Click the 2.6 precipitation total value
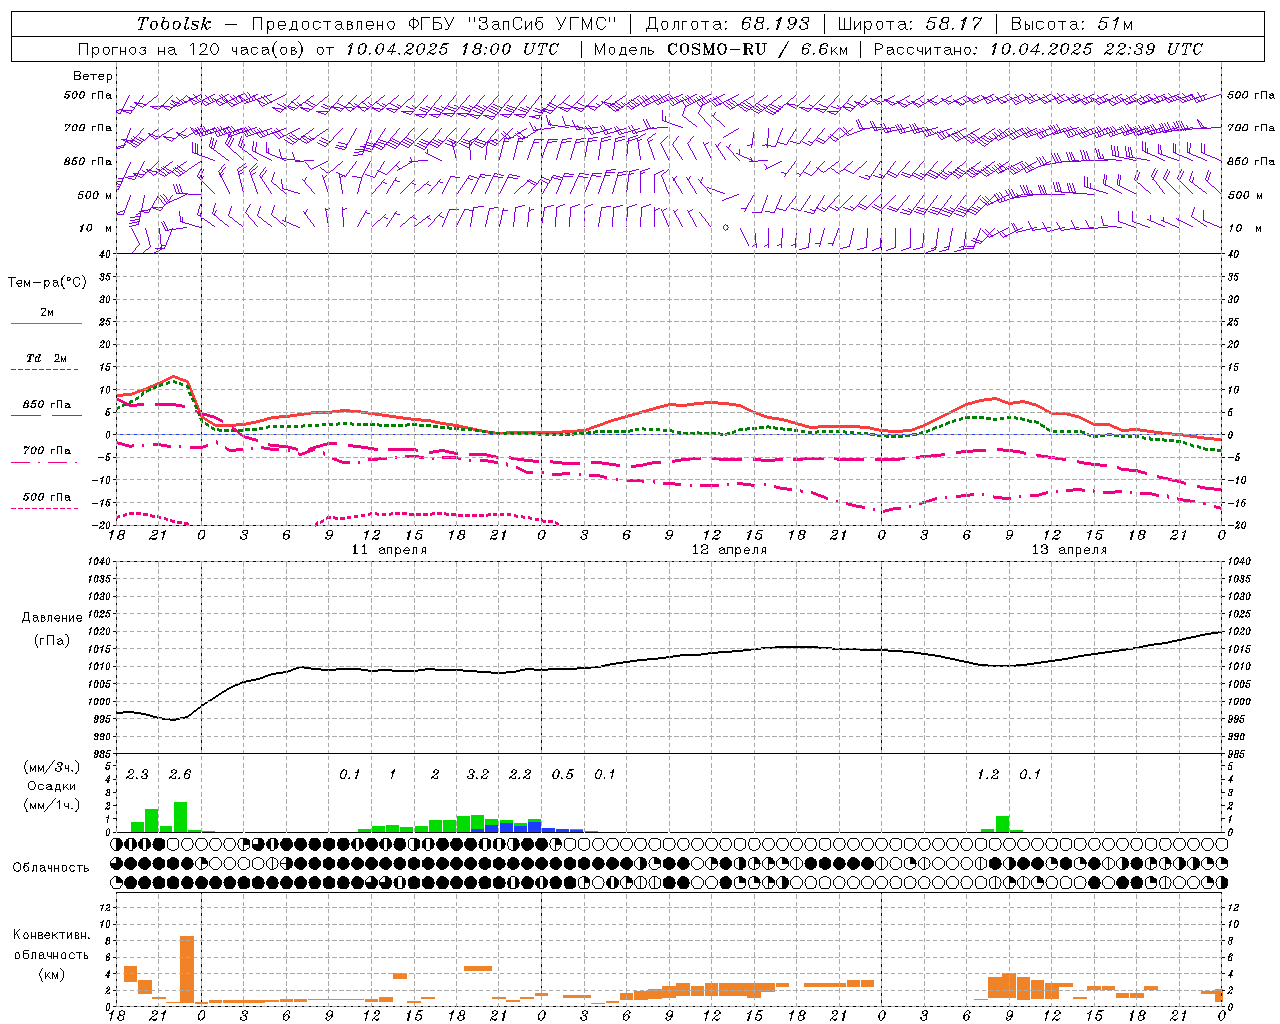The height and width of the screenshot is (1024, 1280). (179, 775)
